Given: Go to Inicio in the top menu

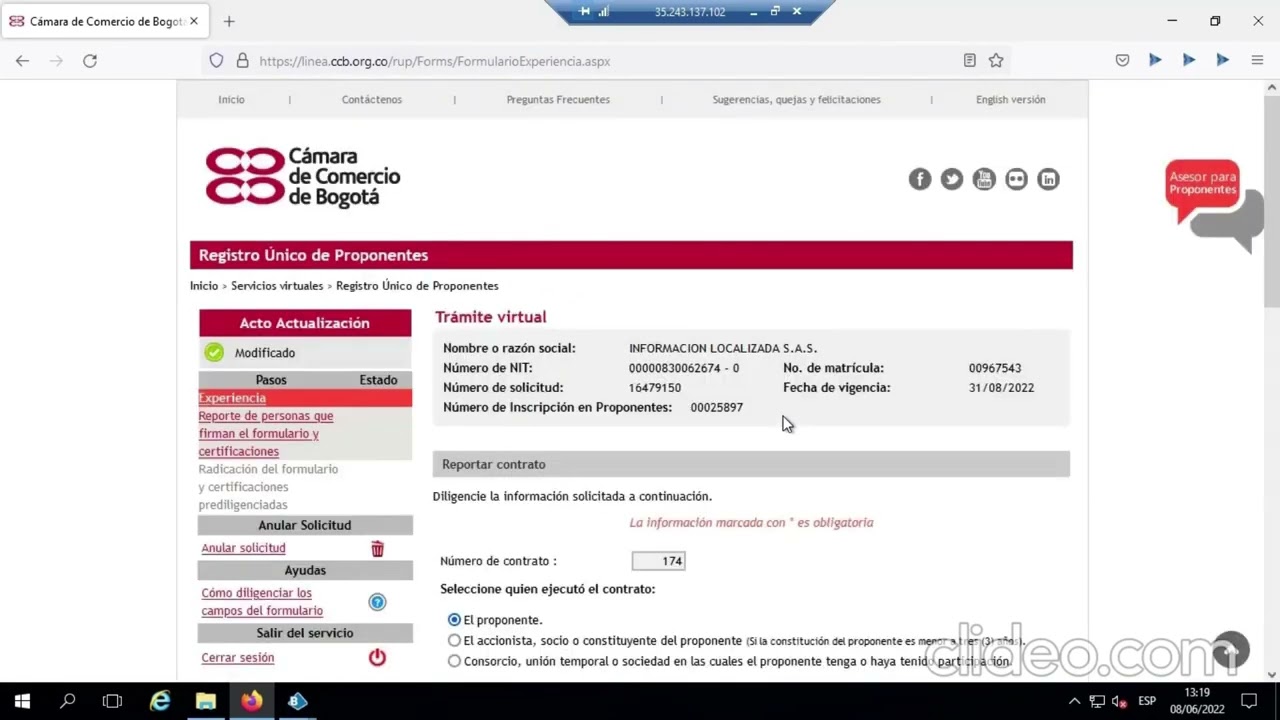Looking at the screenshot, I should [231, 99].
